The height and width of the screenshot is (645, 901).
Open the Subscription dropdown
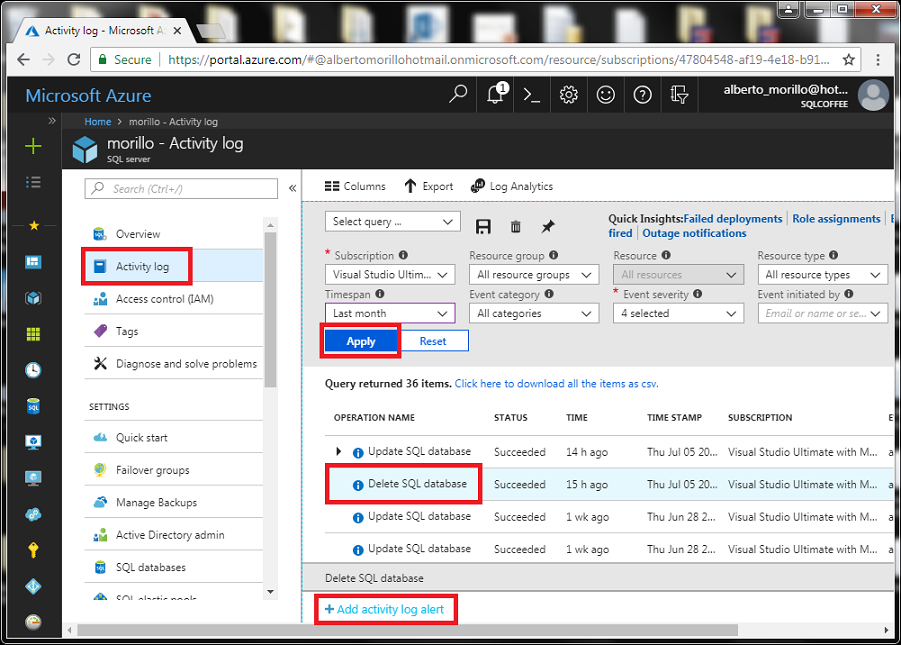click(390, 275)
